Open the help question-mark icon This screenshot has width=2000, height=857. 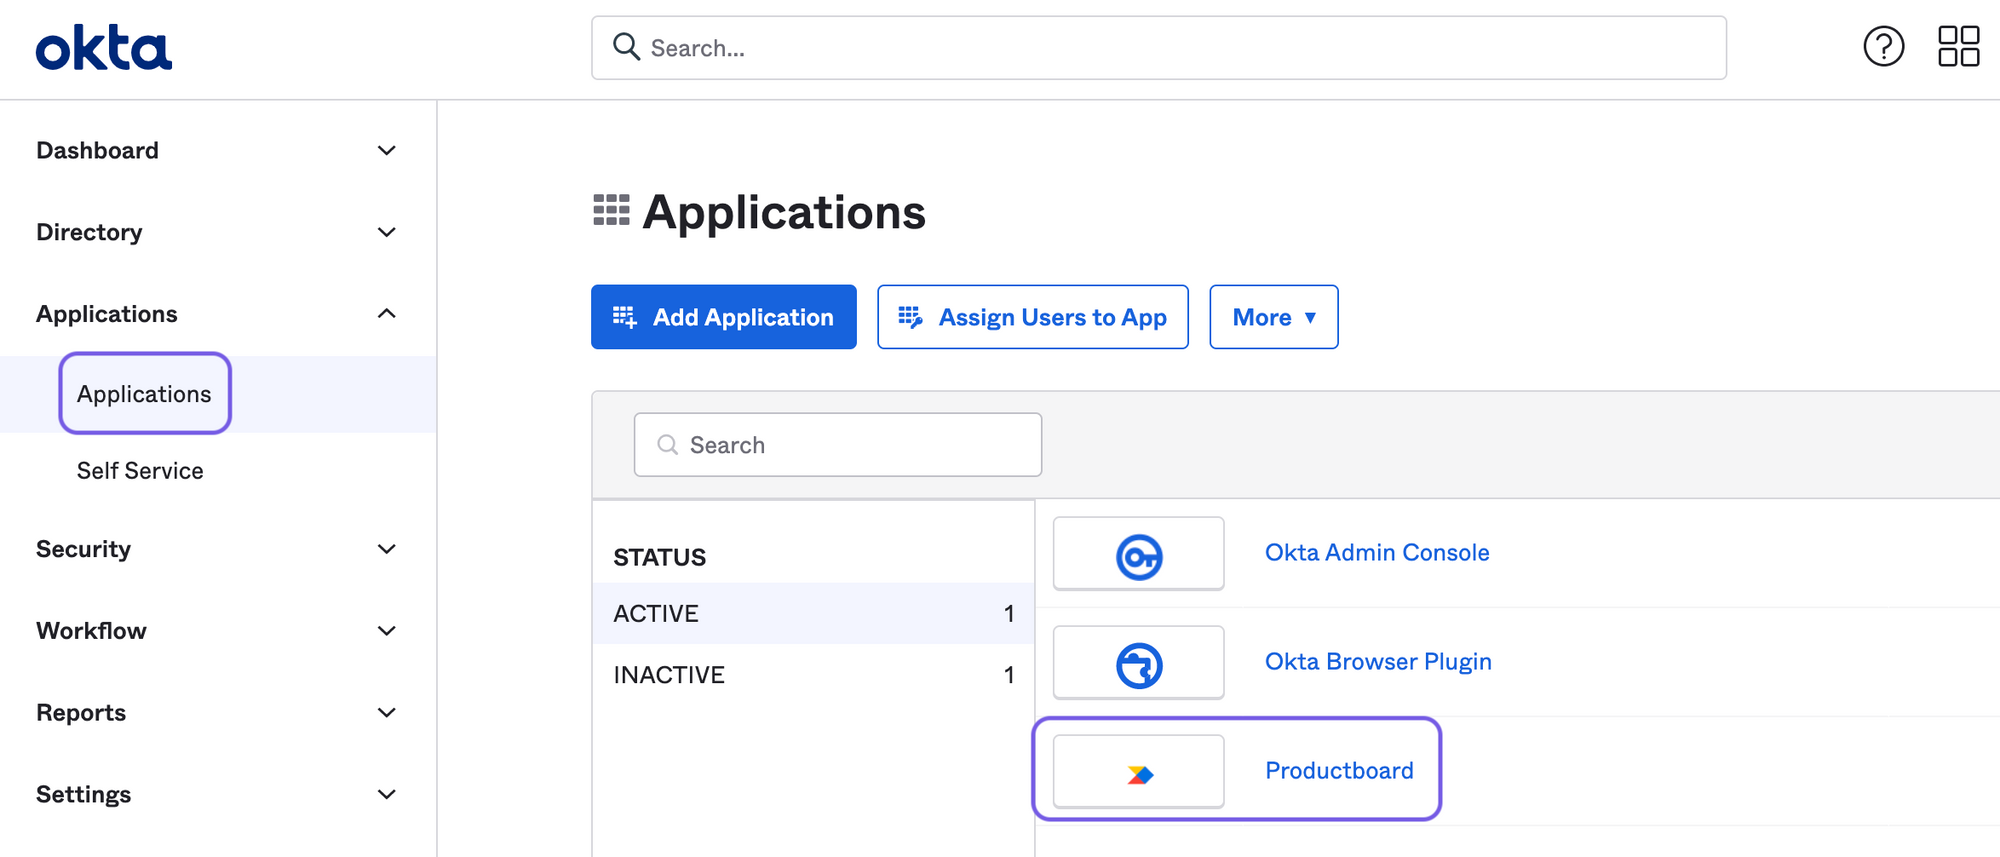tap(1883, 46)
